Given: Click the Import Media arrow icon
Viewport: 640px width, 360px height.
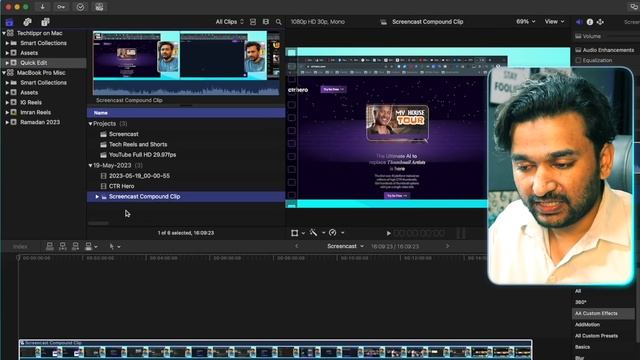Looking at the screenshot, I should click(42, 7).
